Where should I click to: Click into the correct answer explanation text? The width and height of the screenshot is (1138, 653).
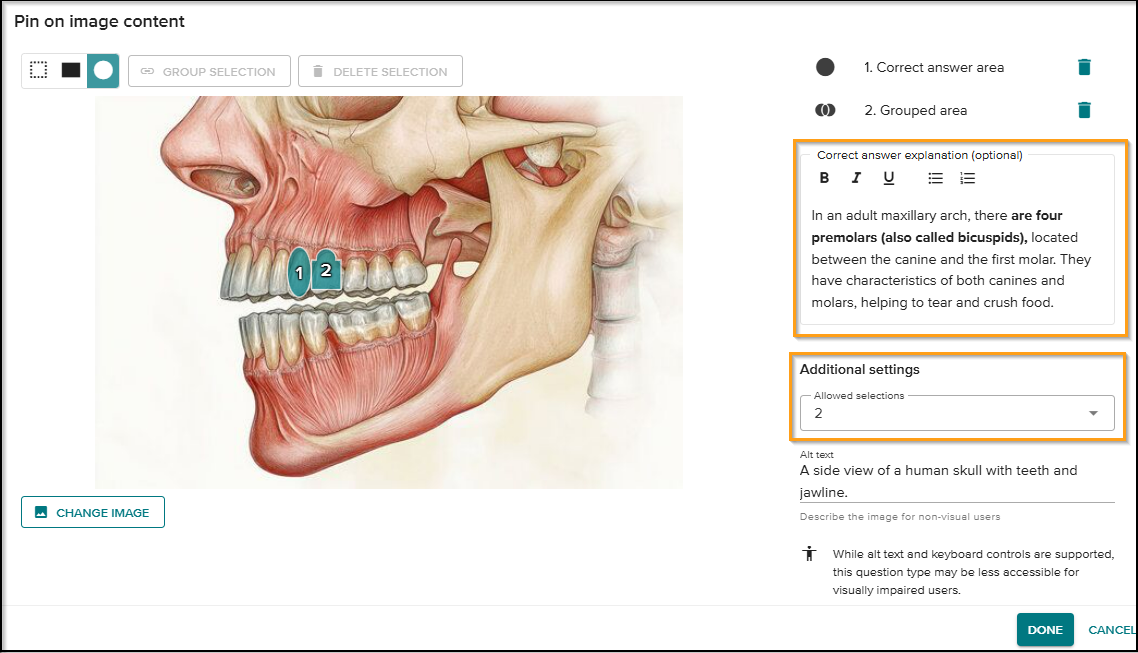pyautogui.click(x=954, y=259)
